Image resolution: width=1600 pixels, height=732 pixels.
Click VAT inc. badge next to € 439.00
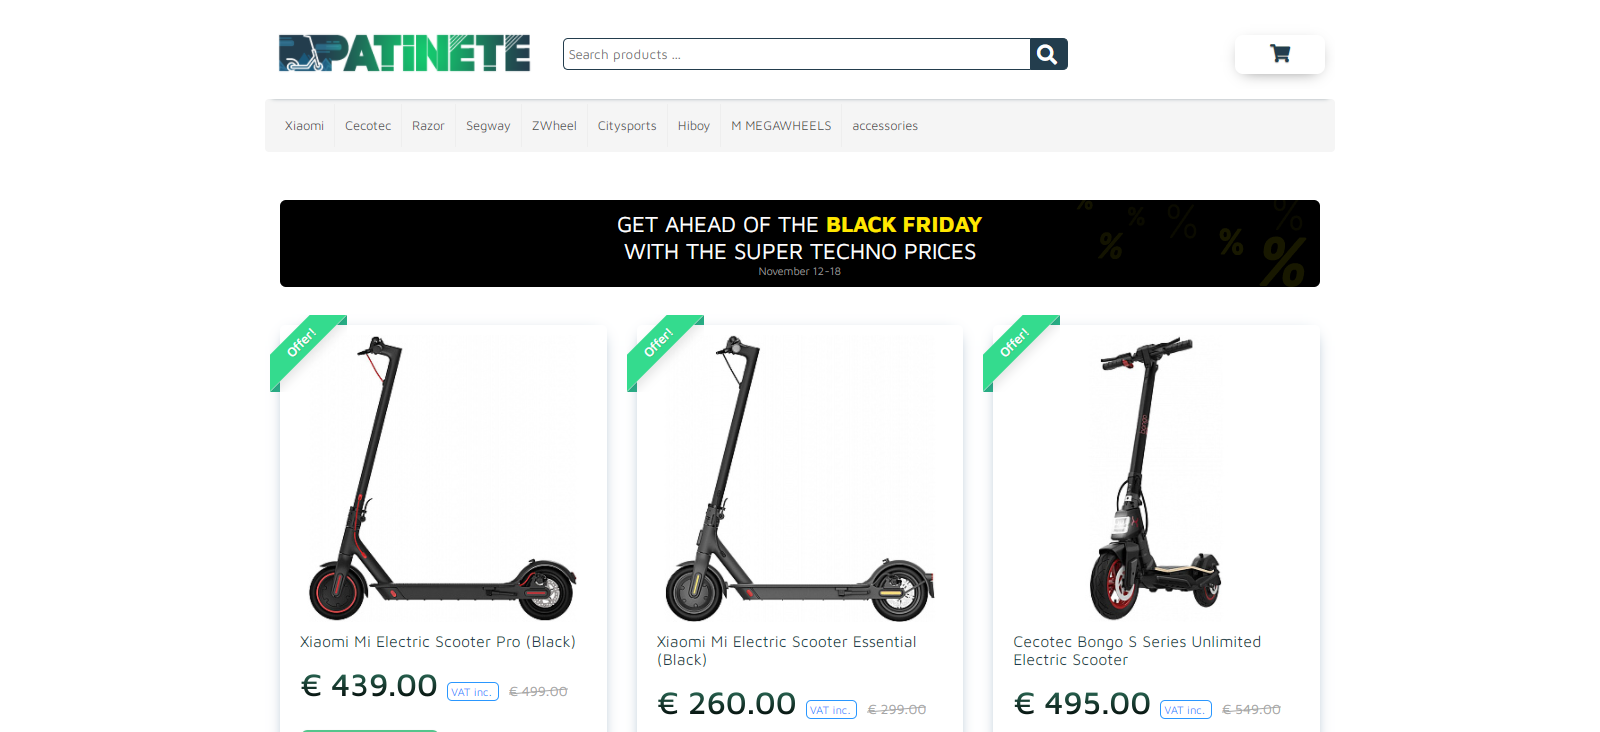coord(472,692)
